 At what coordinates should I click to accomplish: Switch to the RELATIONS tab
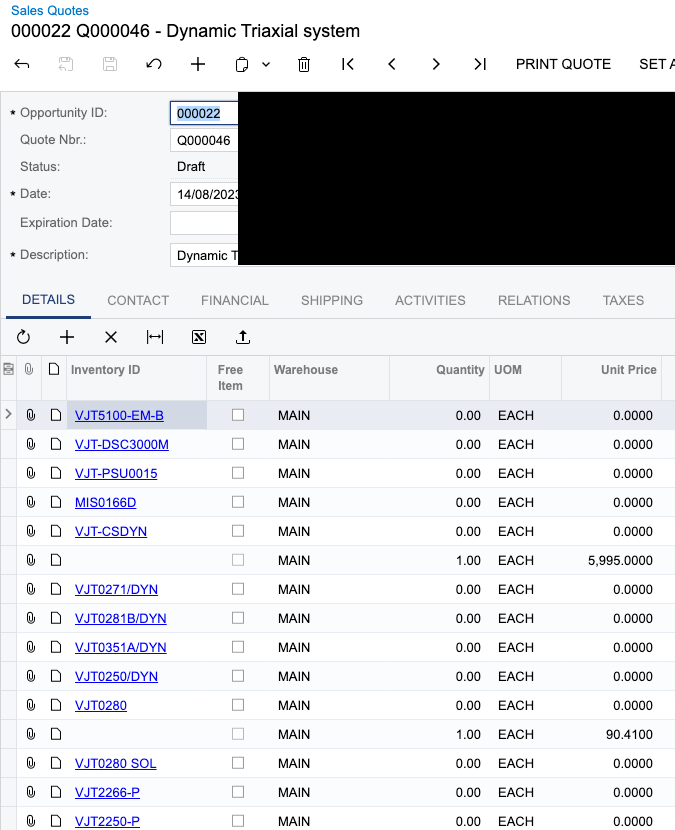[x=534, y=300]
